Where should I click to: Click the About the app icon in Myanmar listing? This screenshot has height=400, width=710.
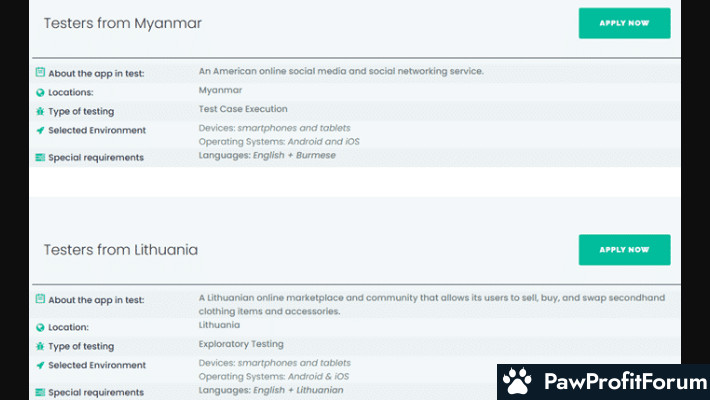pos(40,73)
